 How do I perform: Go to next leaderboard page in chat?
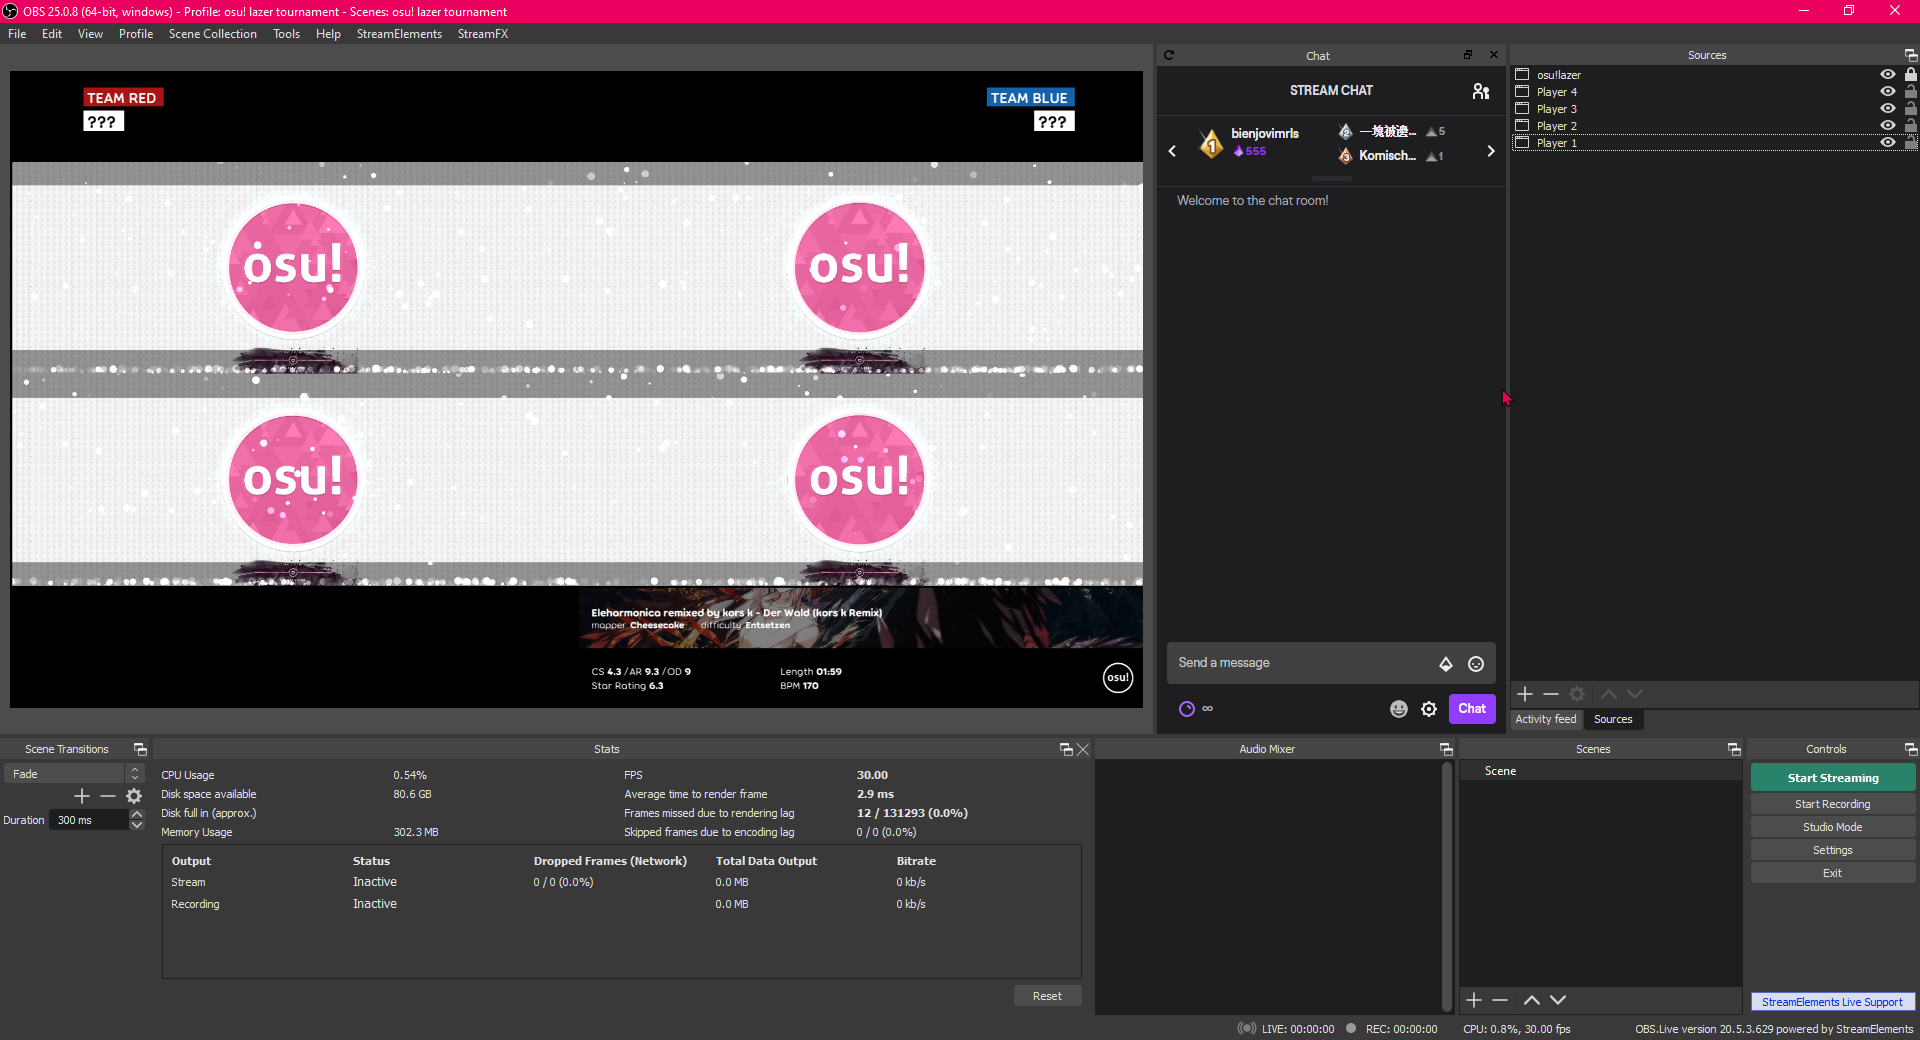pyautogui.click(x=1490, y=151)
